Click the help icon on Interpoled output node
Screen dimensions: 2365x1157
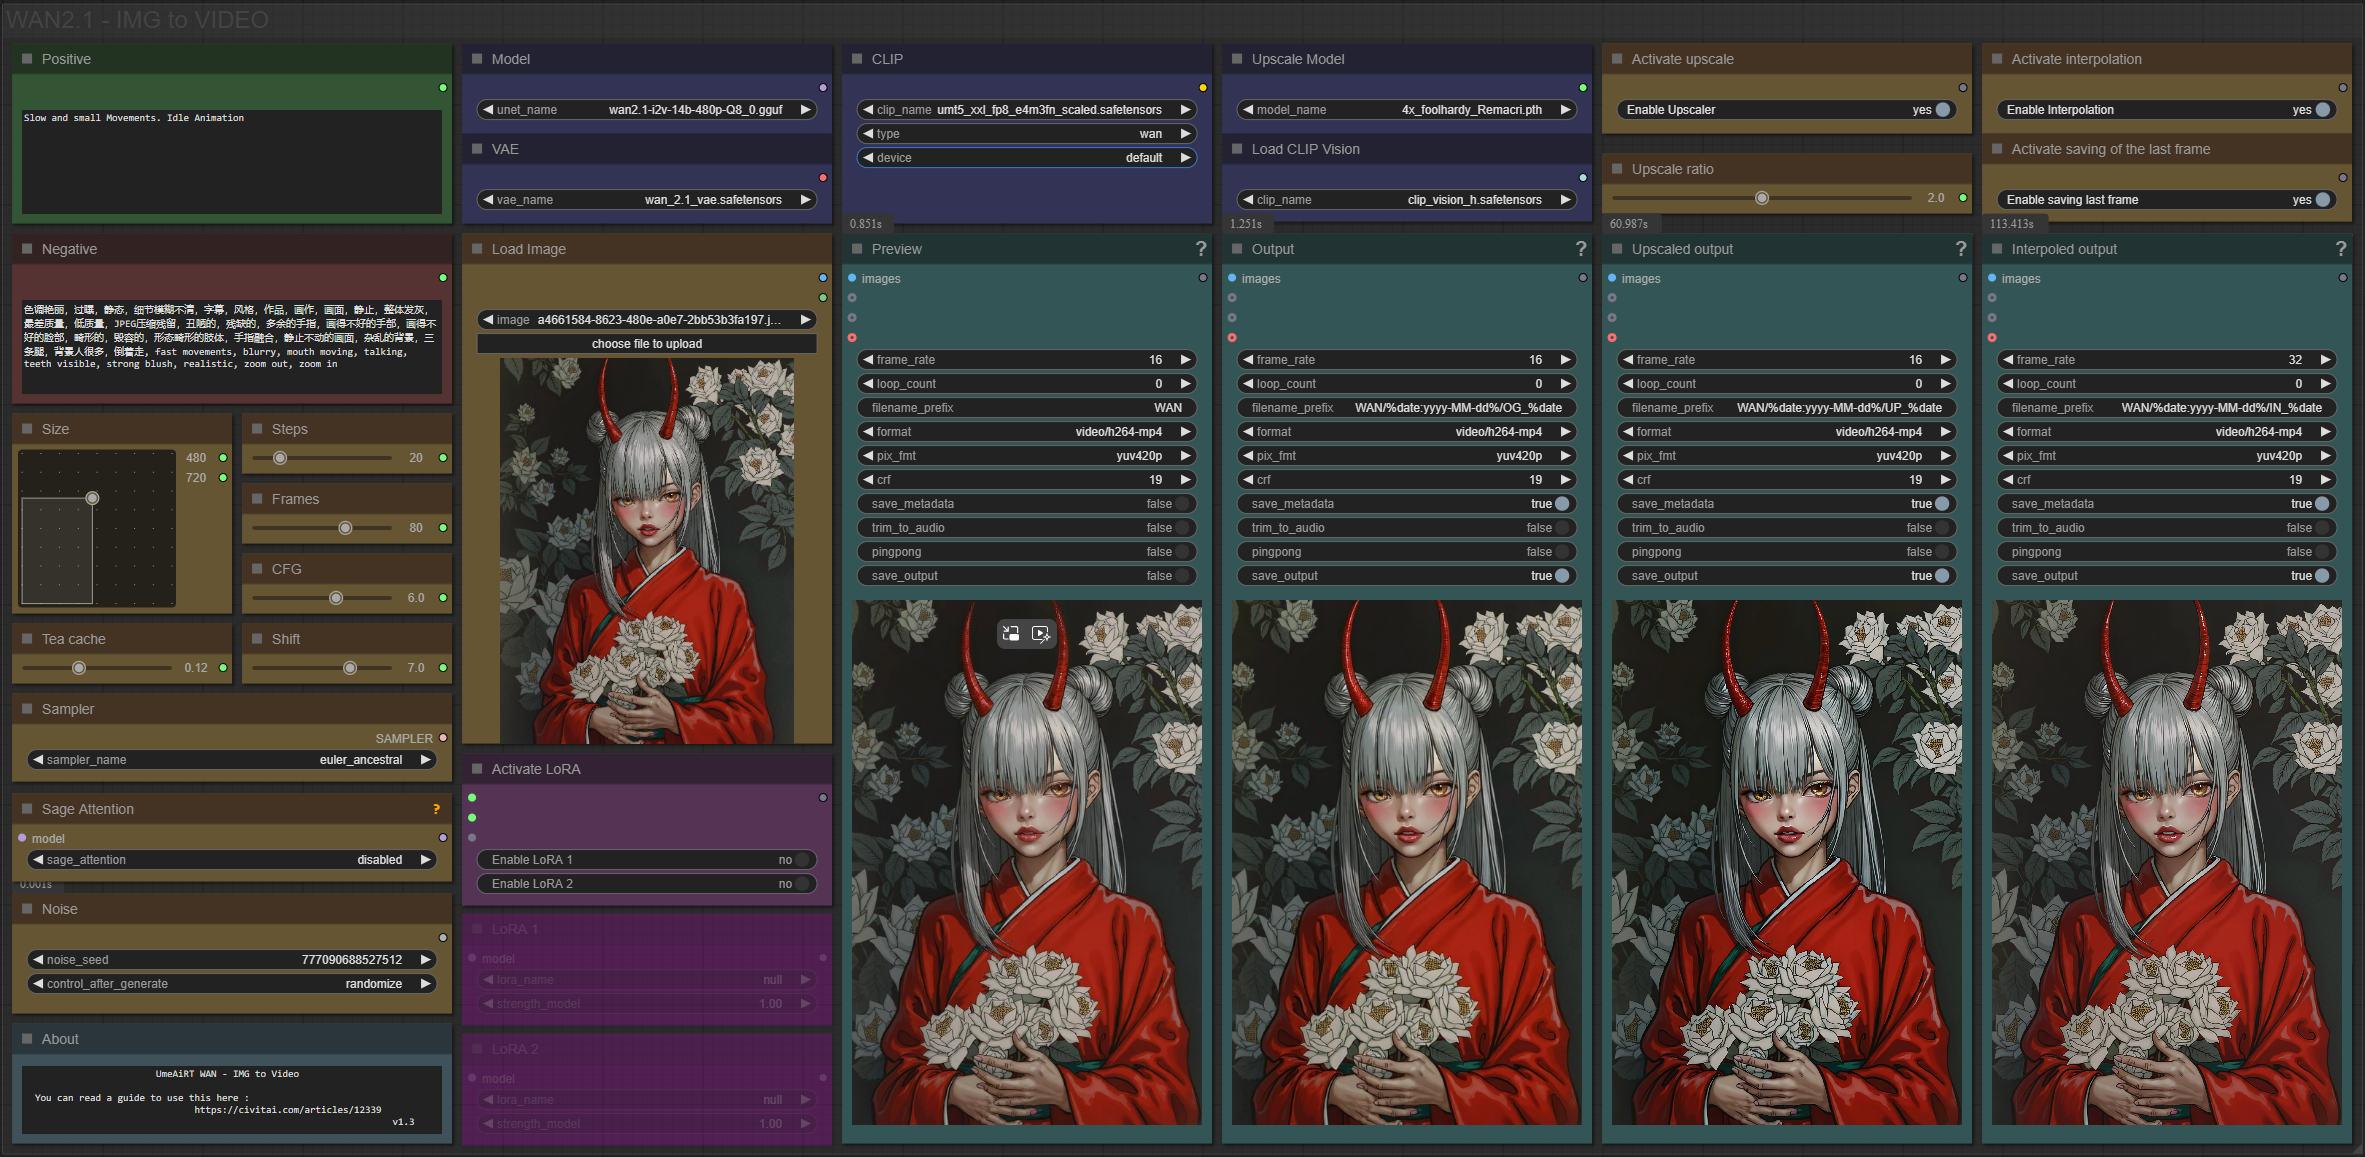[x=2340, y=249]
